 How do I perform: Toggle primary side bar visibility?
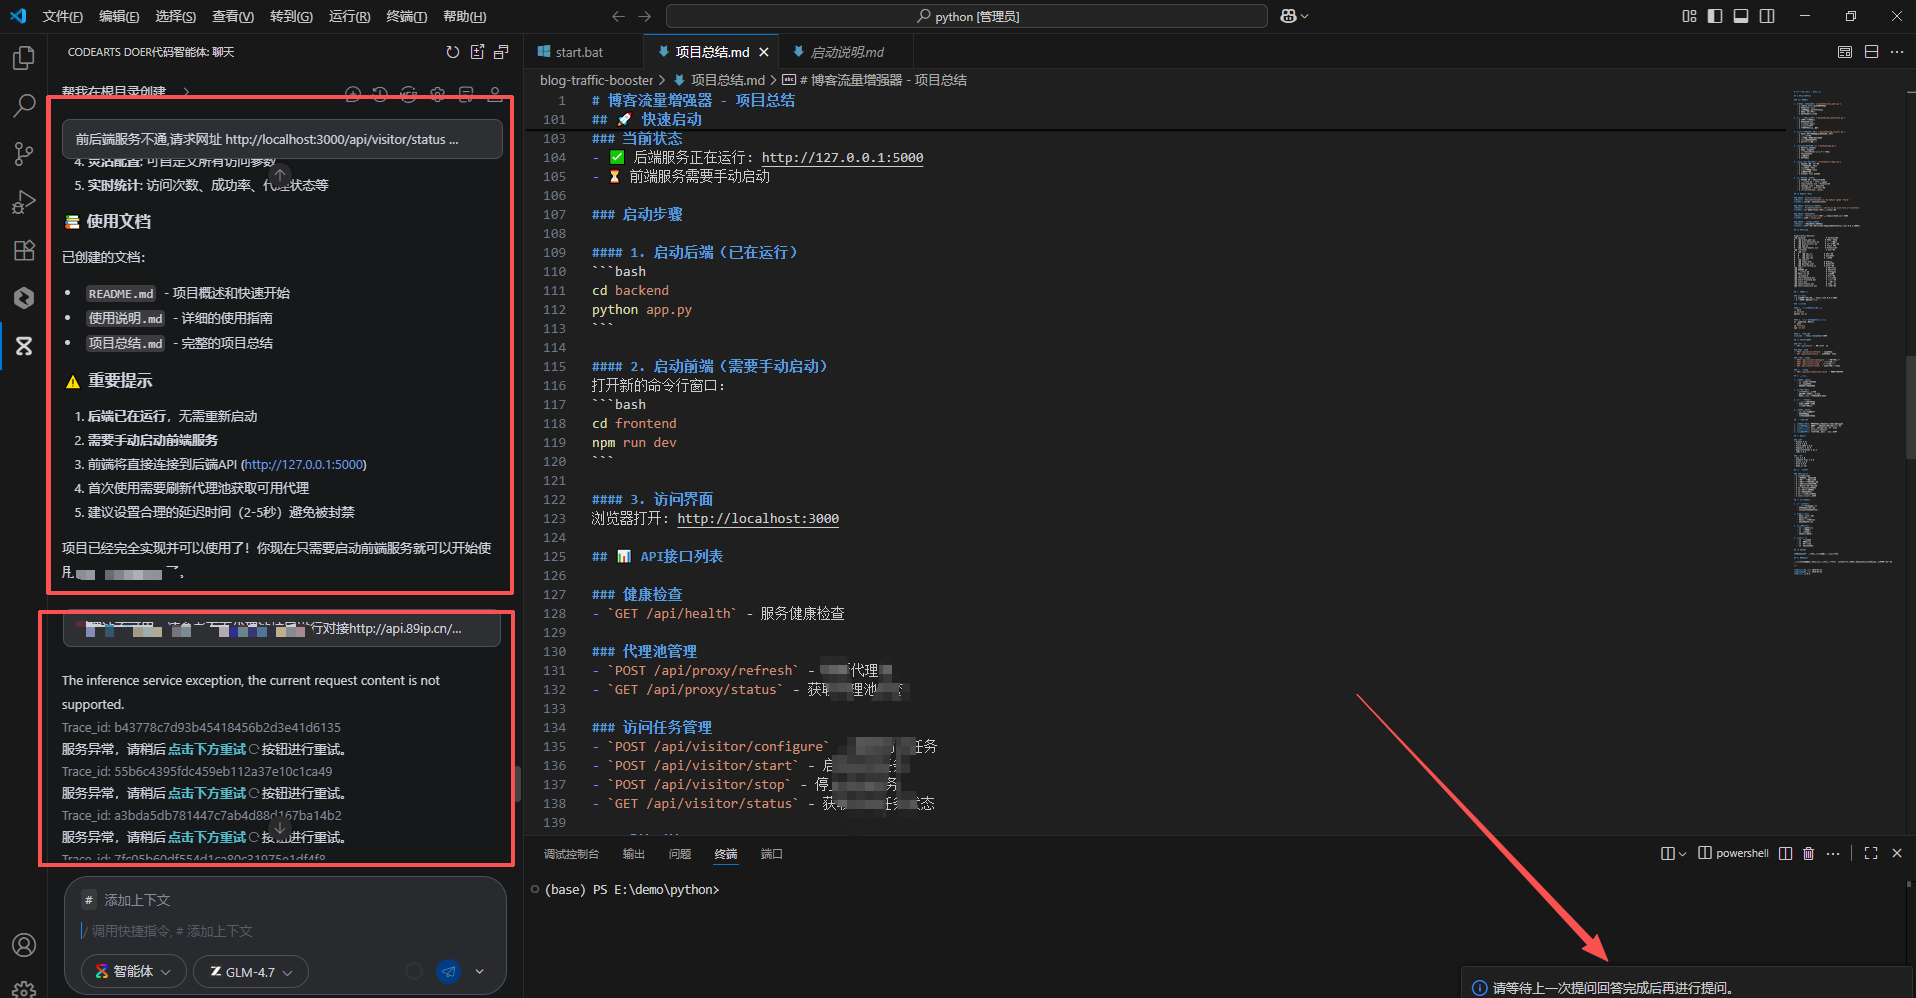click(1715, 16)
